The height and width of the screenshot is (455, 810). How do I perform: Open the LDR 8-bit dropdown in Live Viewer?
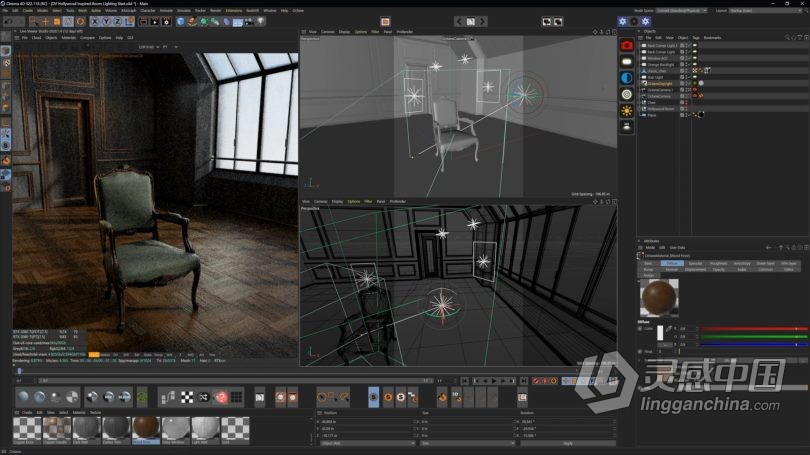point(149,47)
